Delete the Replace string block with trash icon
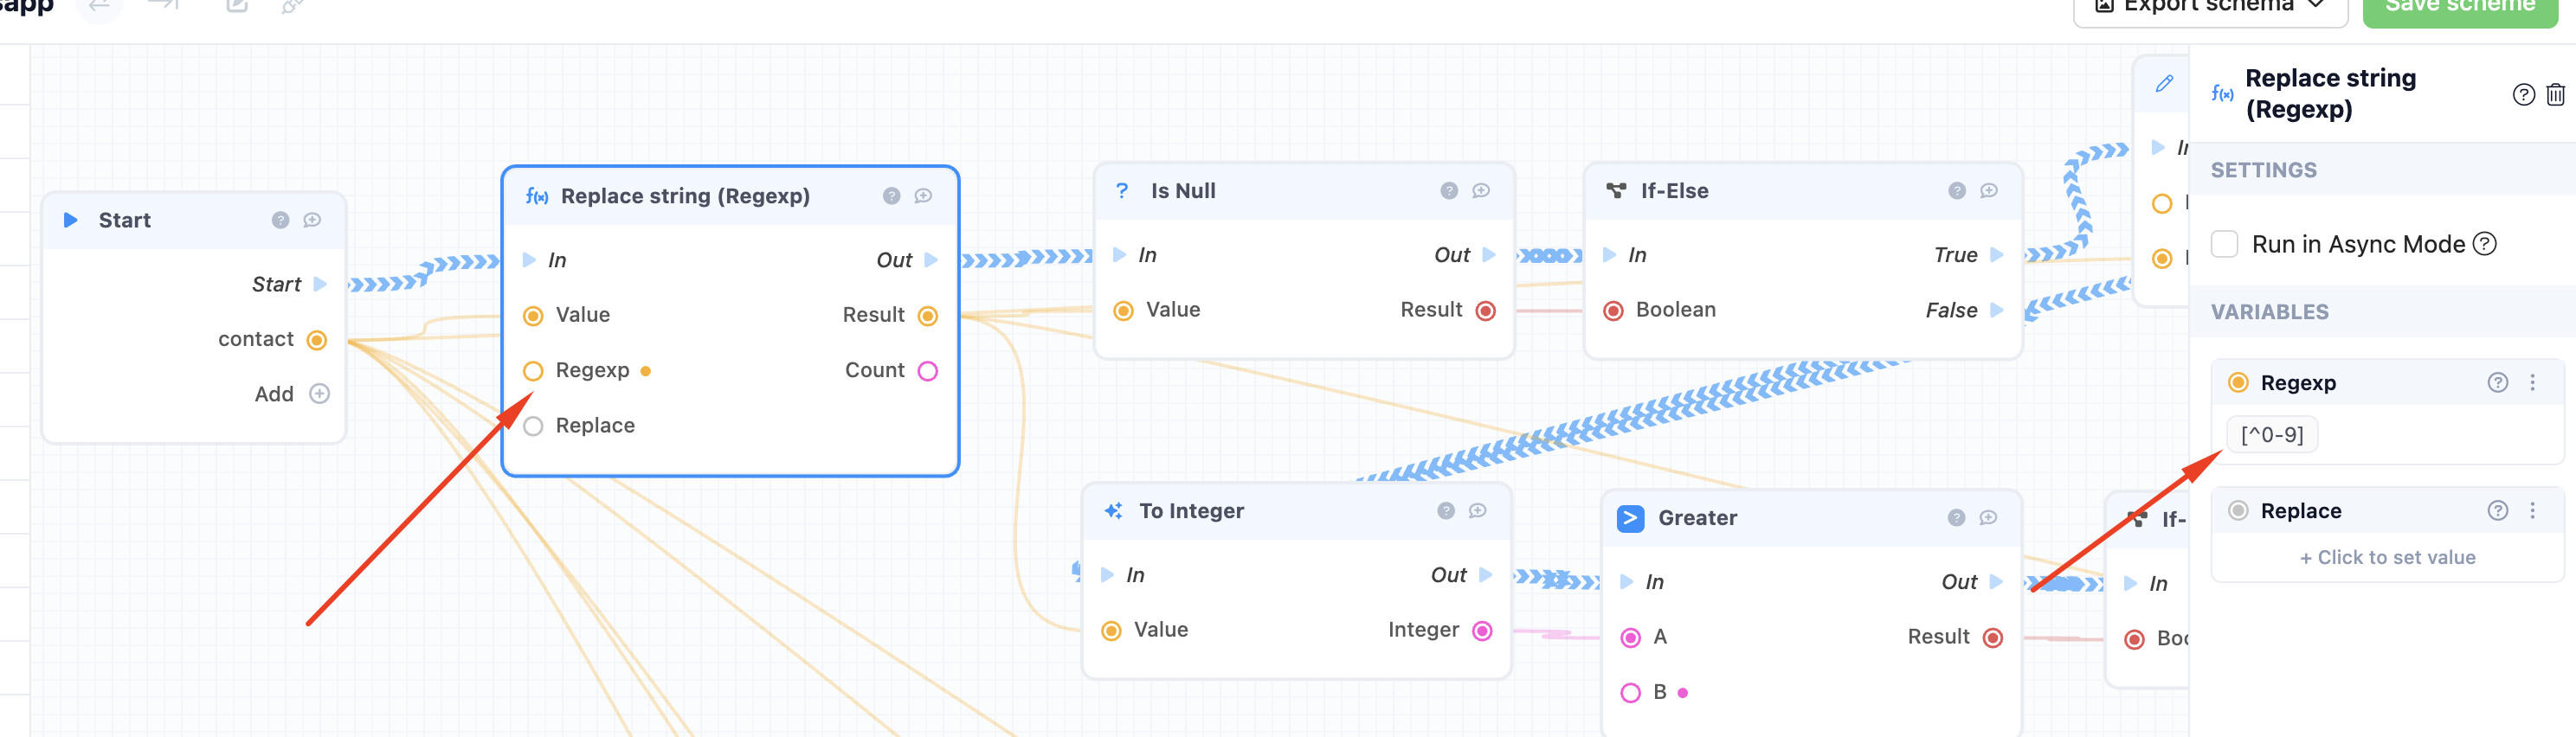The image size is (2576, 737). click(2555, 94)
